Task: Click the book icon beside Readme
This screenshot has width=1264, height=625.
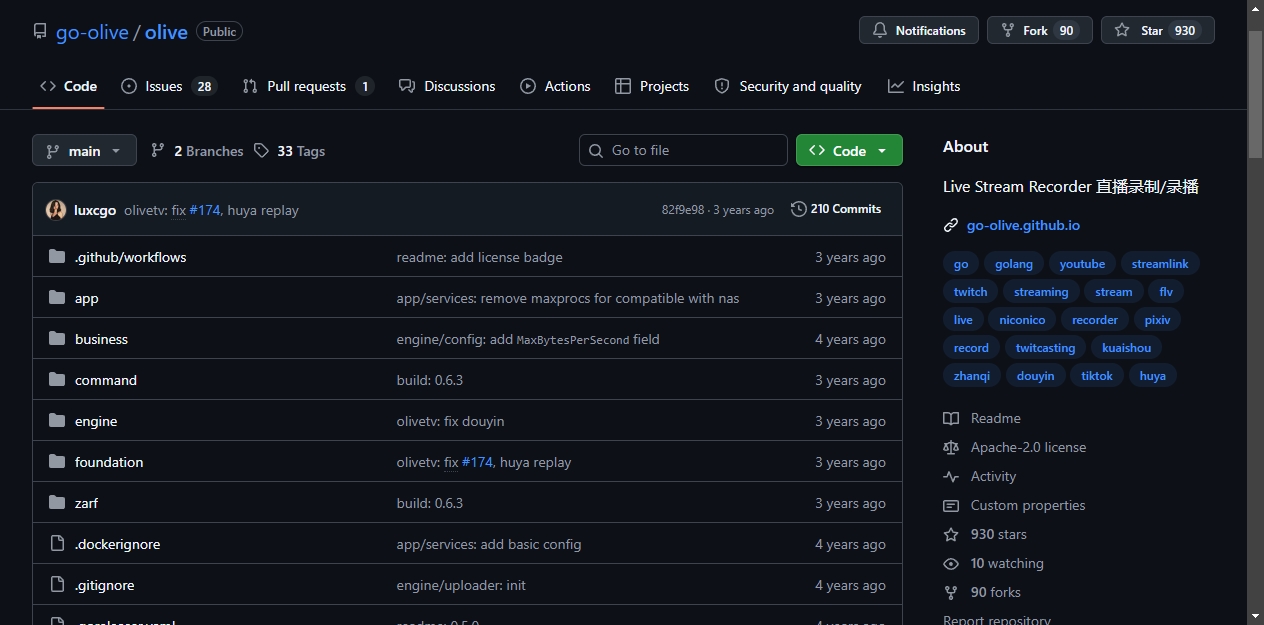Action: (951, 418)
